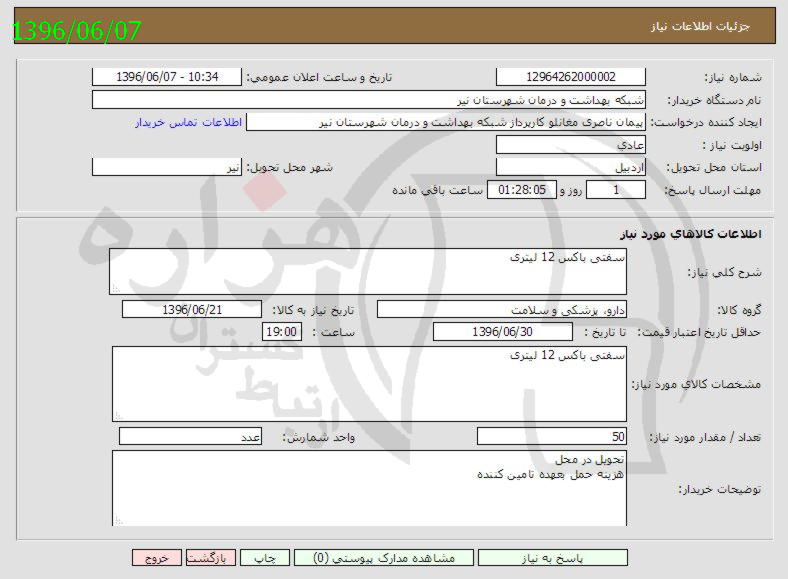Viewport: 788px width, 579px height.
Task: Open اطلاعات تماس خریدار link
Action: coord(188,123)
